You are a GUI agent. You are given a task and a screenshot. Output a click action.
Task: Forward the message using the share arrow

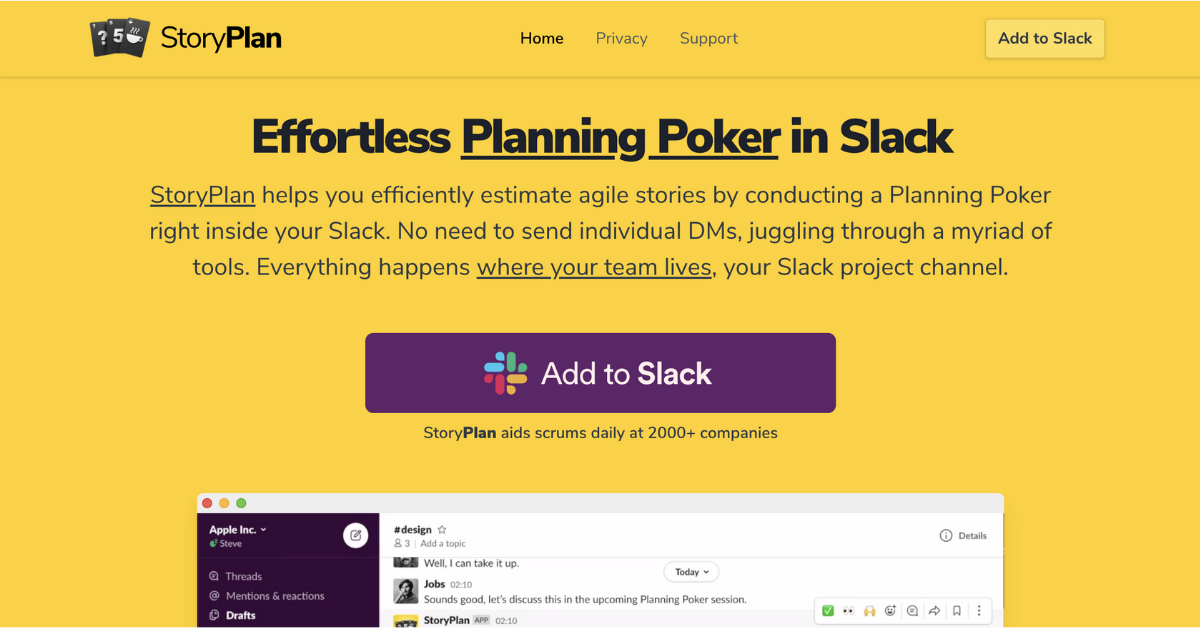[934, 610]
